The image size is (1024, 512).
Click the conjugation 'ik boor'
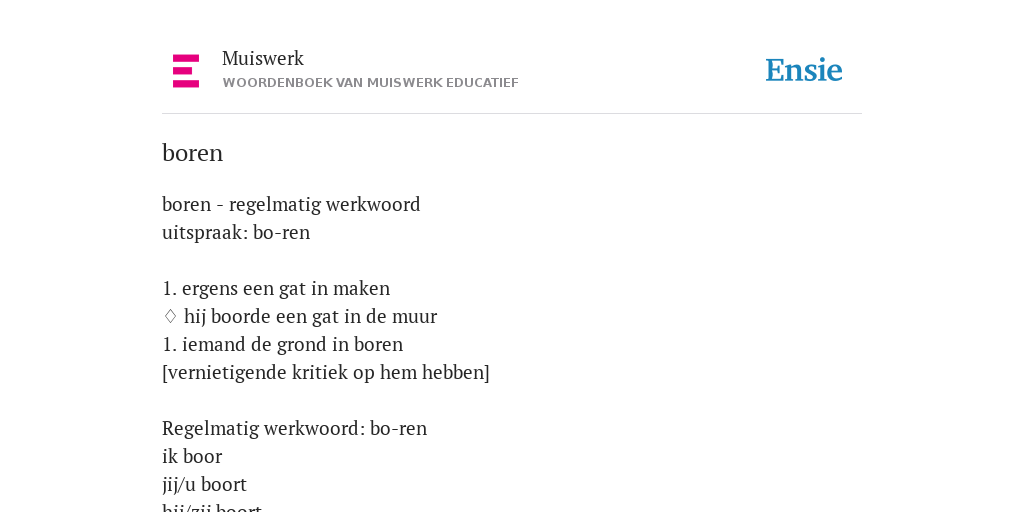(x=192, y=457)
